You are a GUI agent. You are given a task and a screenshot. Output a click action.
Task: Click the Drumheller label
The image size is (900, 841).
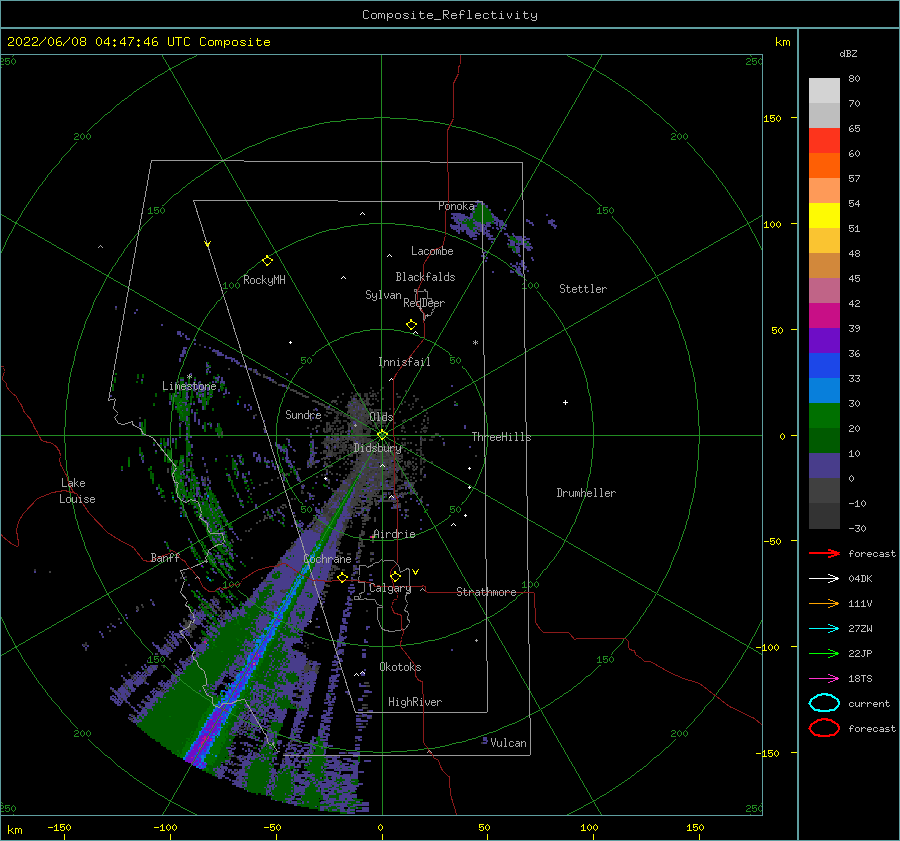click(586, 493)
